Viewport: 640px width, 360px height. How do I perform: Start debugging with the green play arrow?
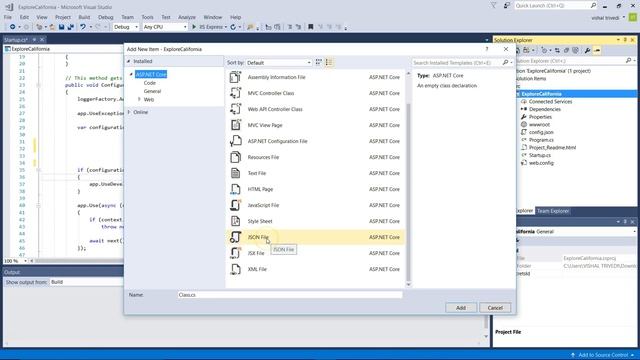(x=194, y=27)
